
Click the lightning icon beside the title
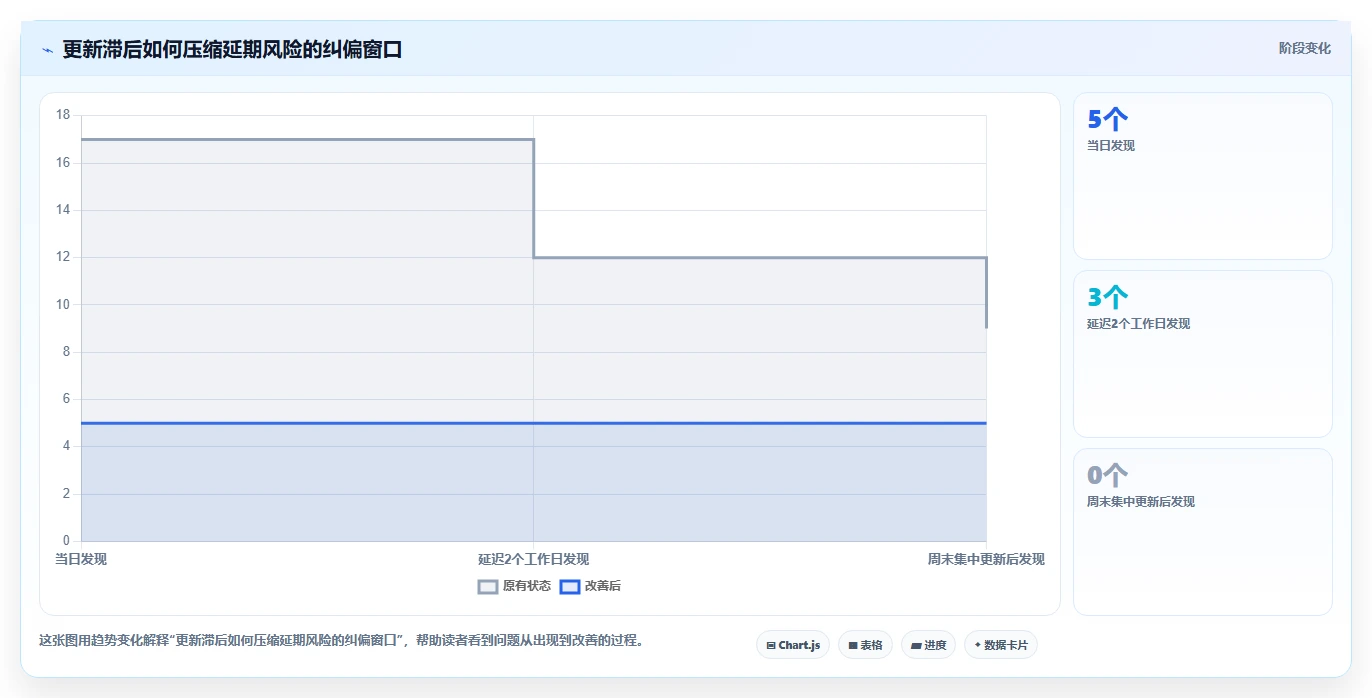[47, 50]
